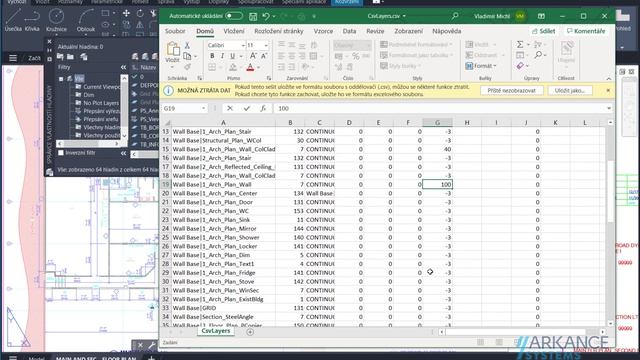
Task: Switch to the Vzorce tab
Action: (x=323, y=31)
